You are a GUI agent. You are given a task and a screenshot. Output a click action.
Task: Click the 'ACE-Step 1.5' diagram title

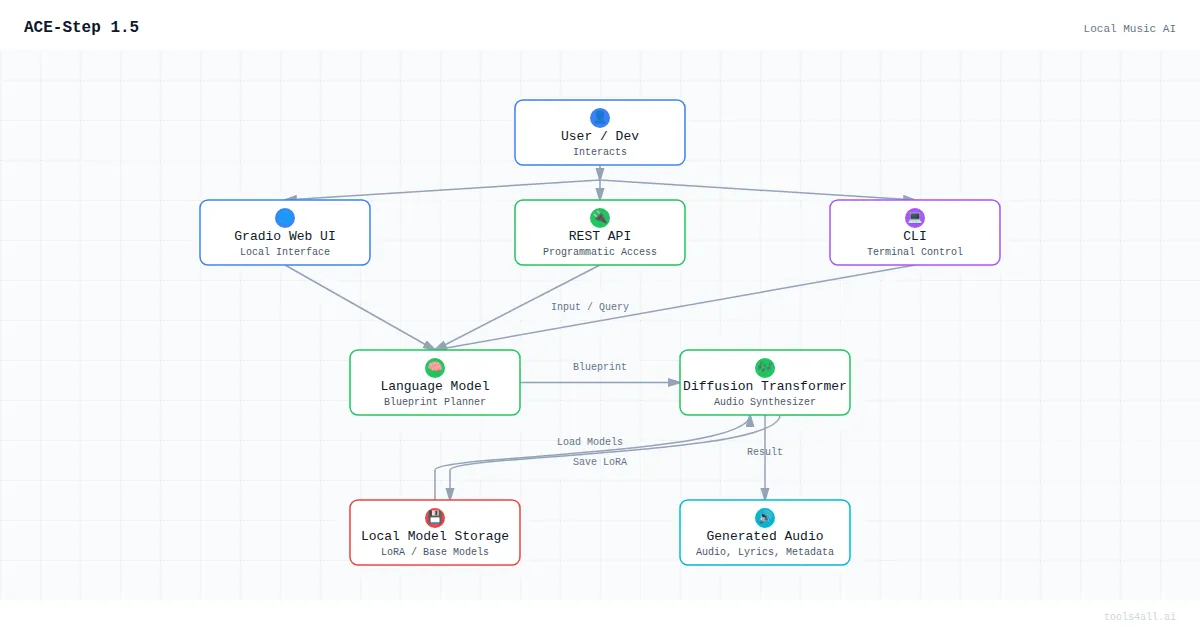[82, 28]
